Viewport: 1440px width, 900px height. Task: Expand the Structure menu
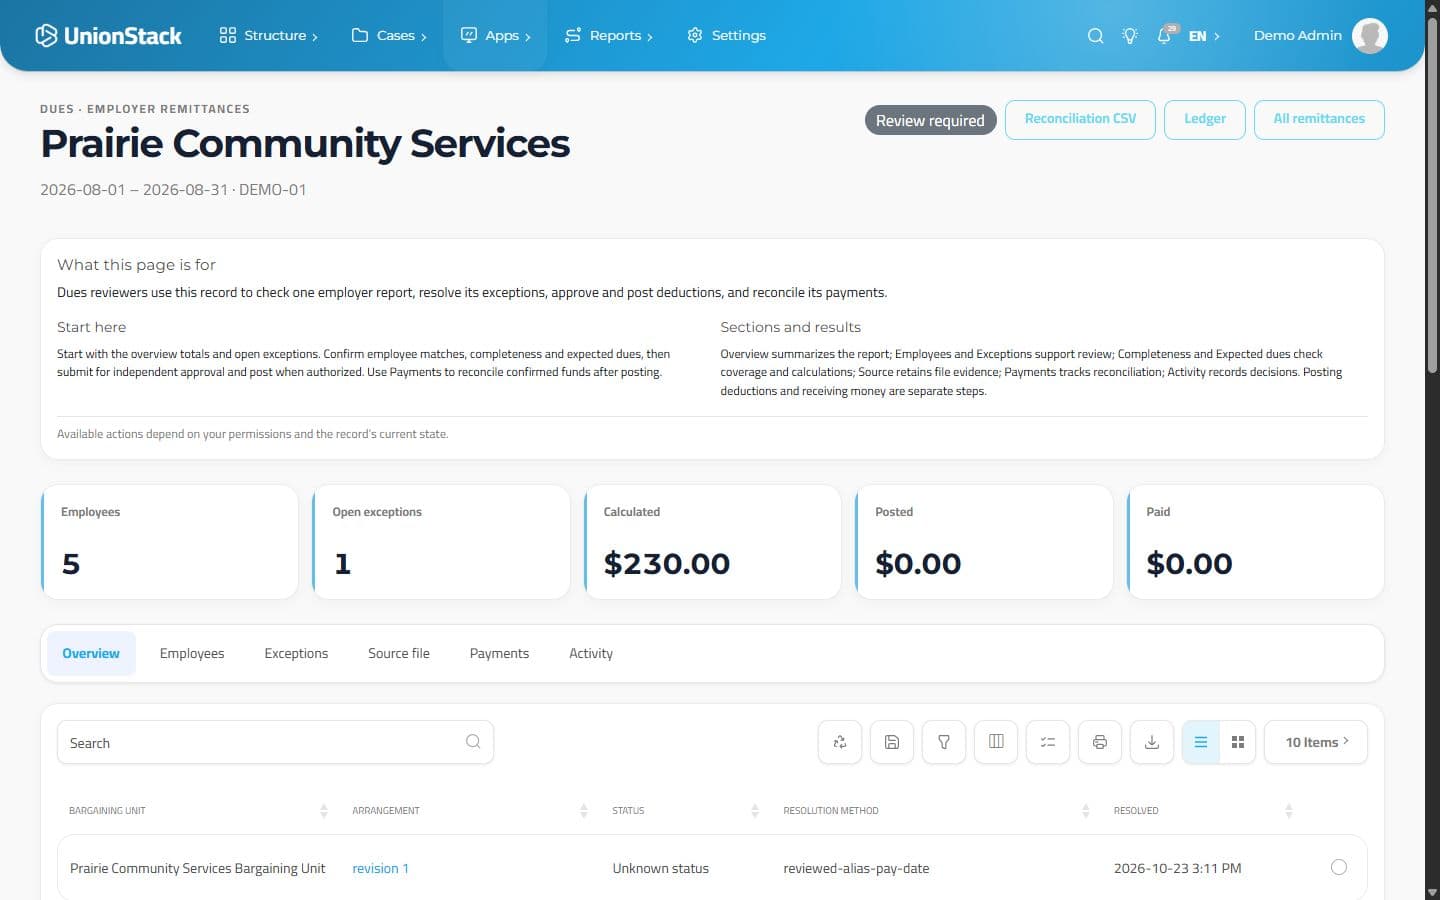pyautogui.click(x=269, y=36)
